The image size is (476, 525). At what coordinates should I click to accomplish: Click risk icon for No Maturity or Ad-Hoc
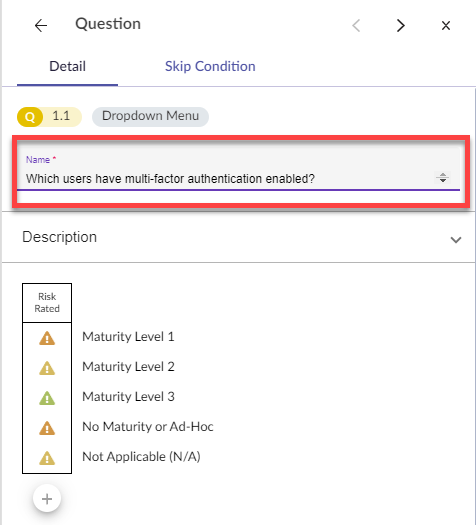tap(47, 428)
